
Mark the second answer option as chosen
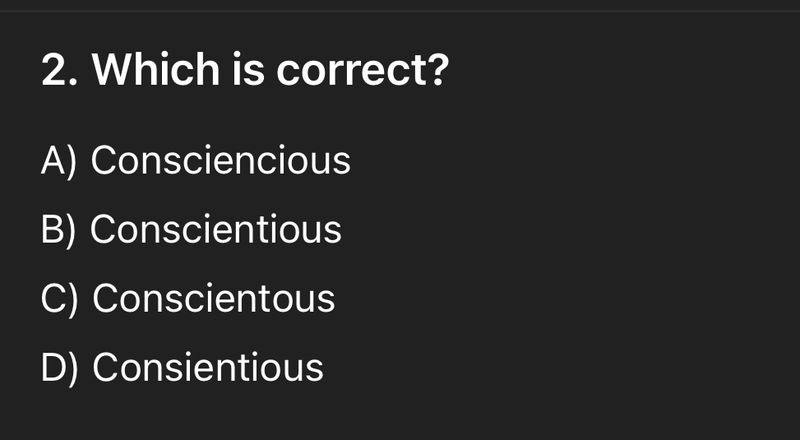(x=191, y=230)
